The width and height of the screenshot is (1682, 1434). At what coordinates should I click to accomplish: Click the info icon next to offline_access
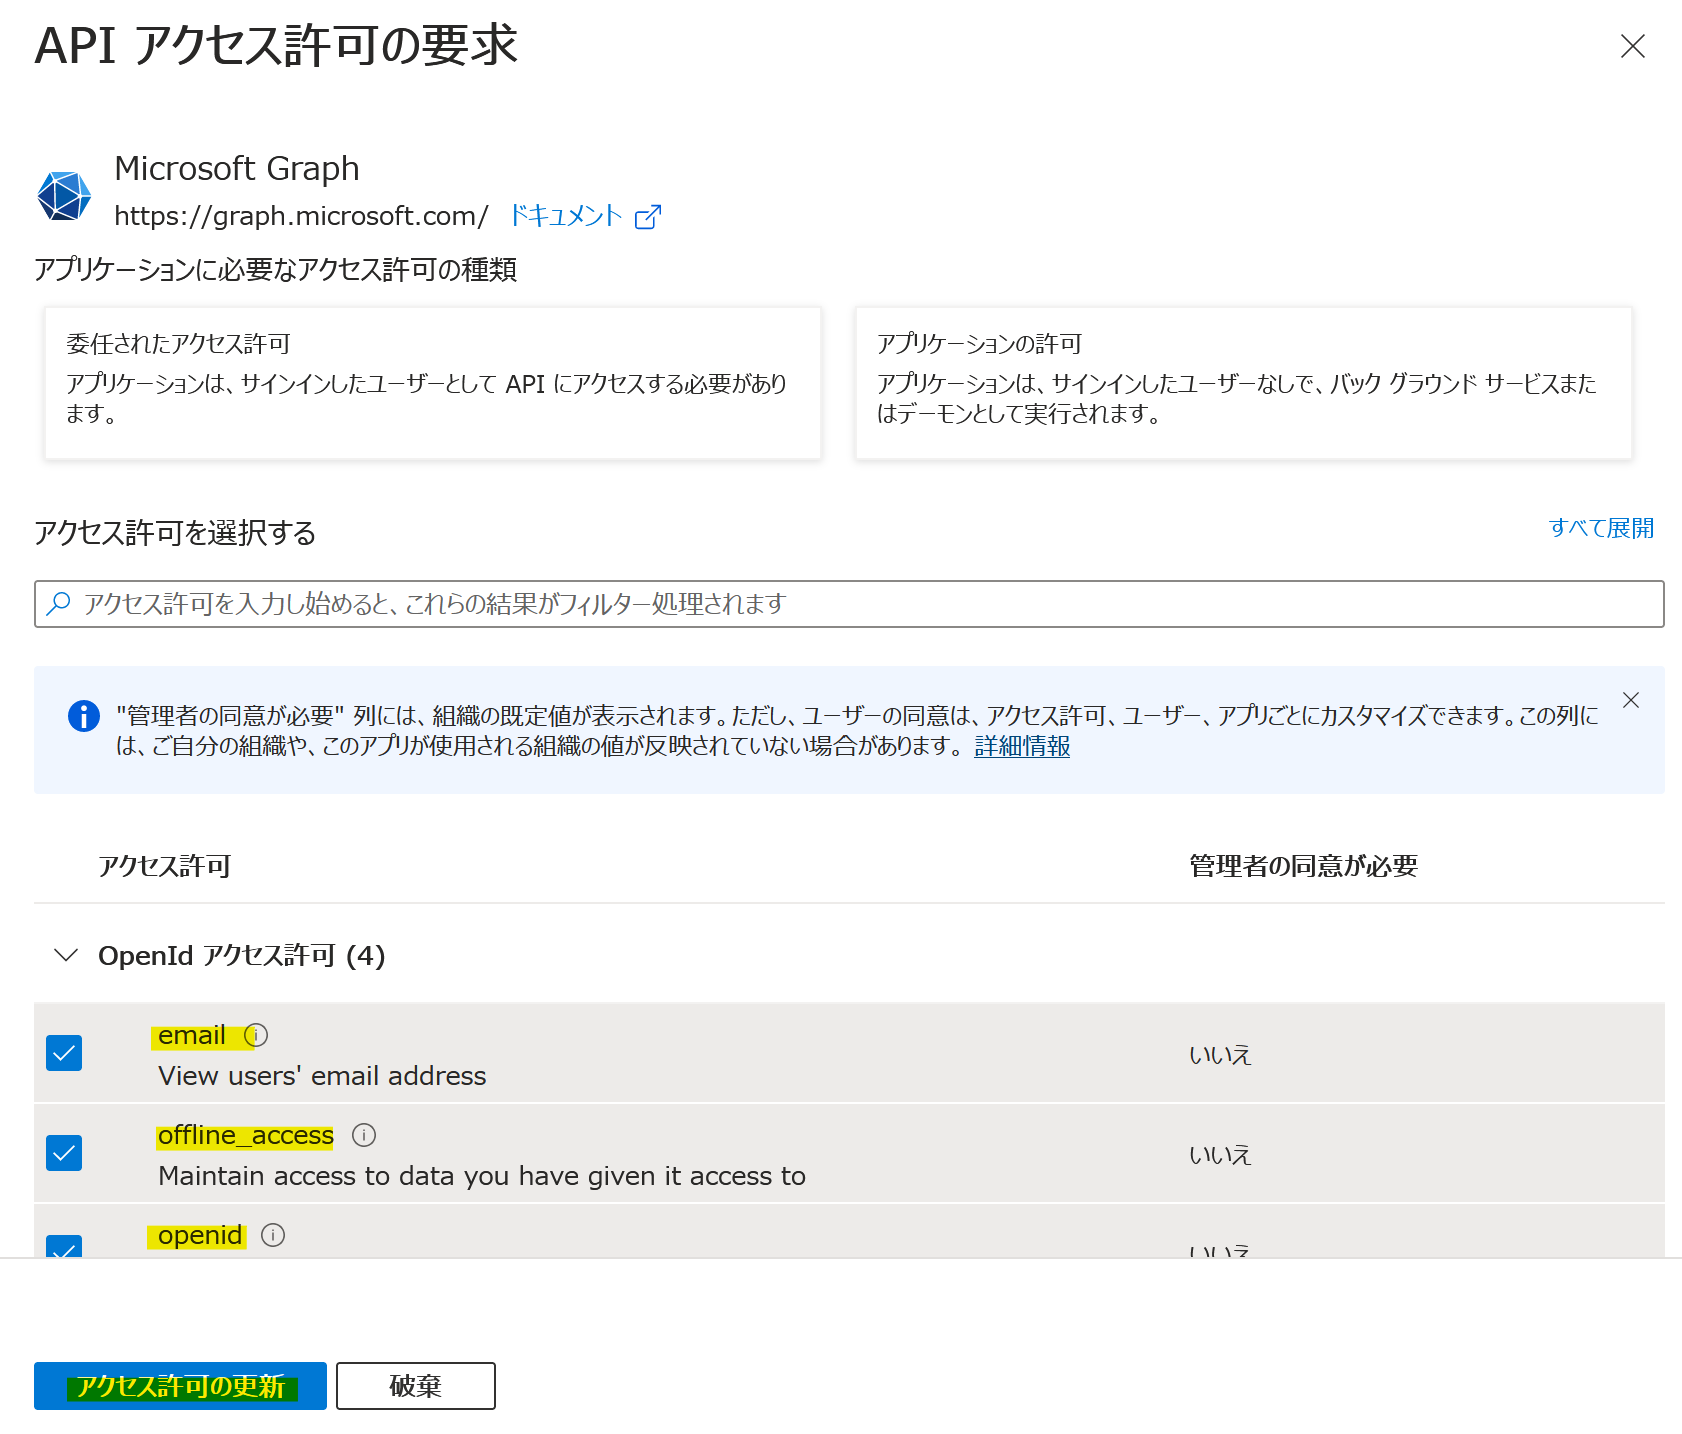pyautogui.click(x=364, y=1135)
